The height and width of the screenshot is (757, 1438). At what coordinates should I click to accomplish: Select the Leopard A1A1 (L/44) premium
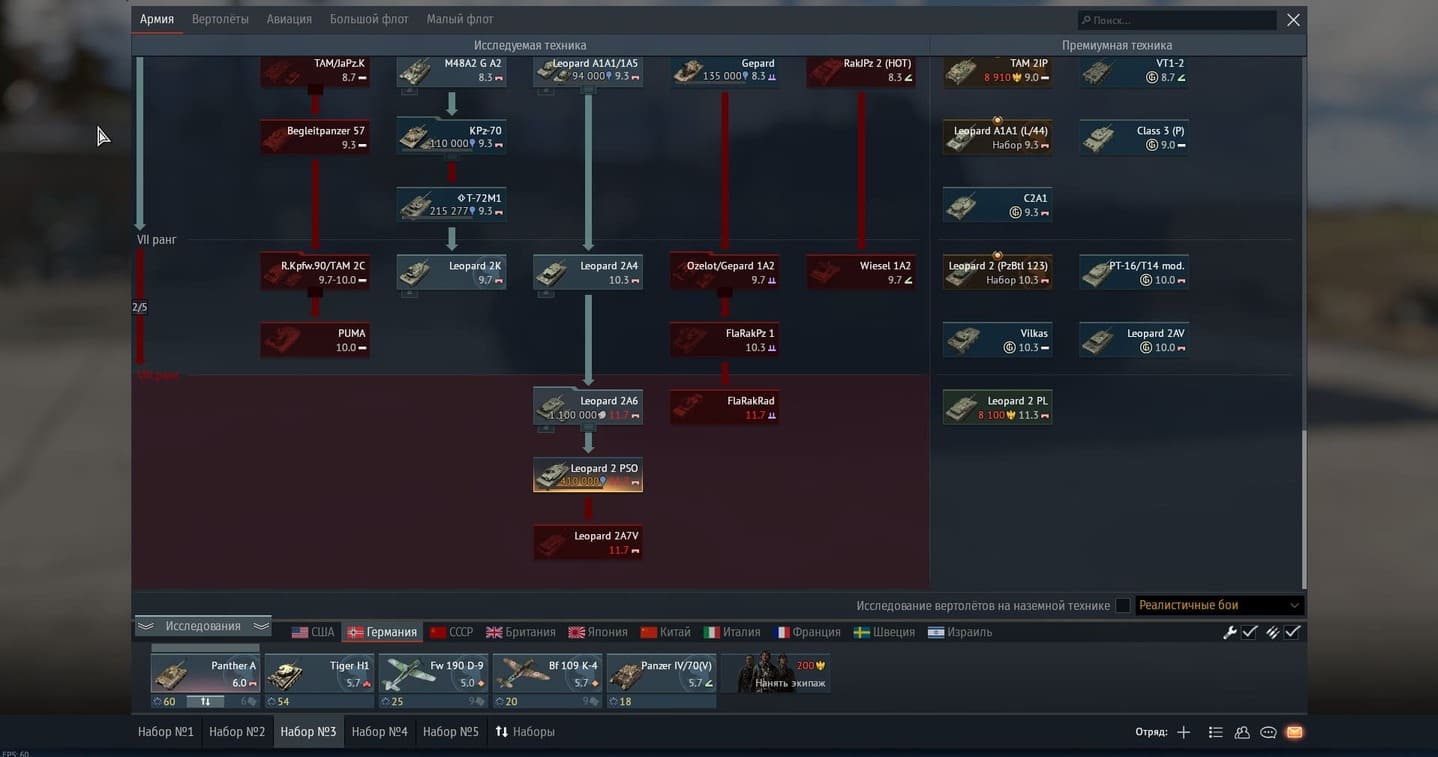tap(997, 138)
